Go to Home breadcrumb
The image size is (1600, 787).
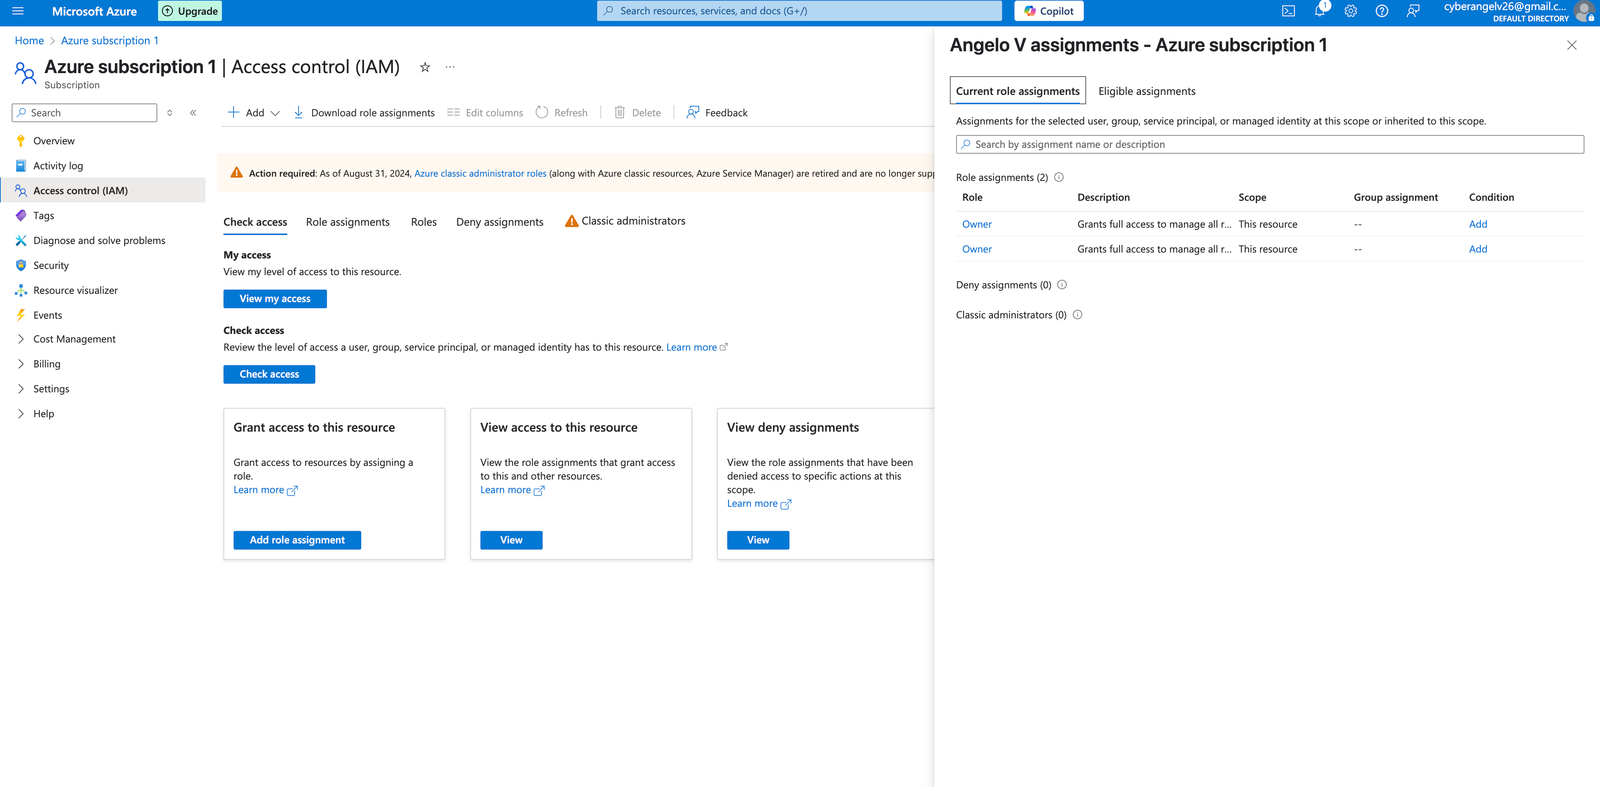pyautogui.click(x=29, y=41)
